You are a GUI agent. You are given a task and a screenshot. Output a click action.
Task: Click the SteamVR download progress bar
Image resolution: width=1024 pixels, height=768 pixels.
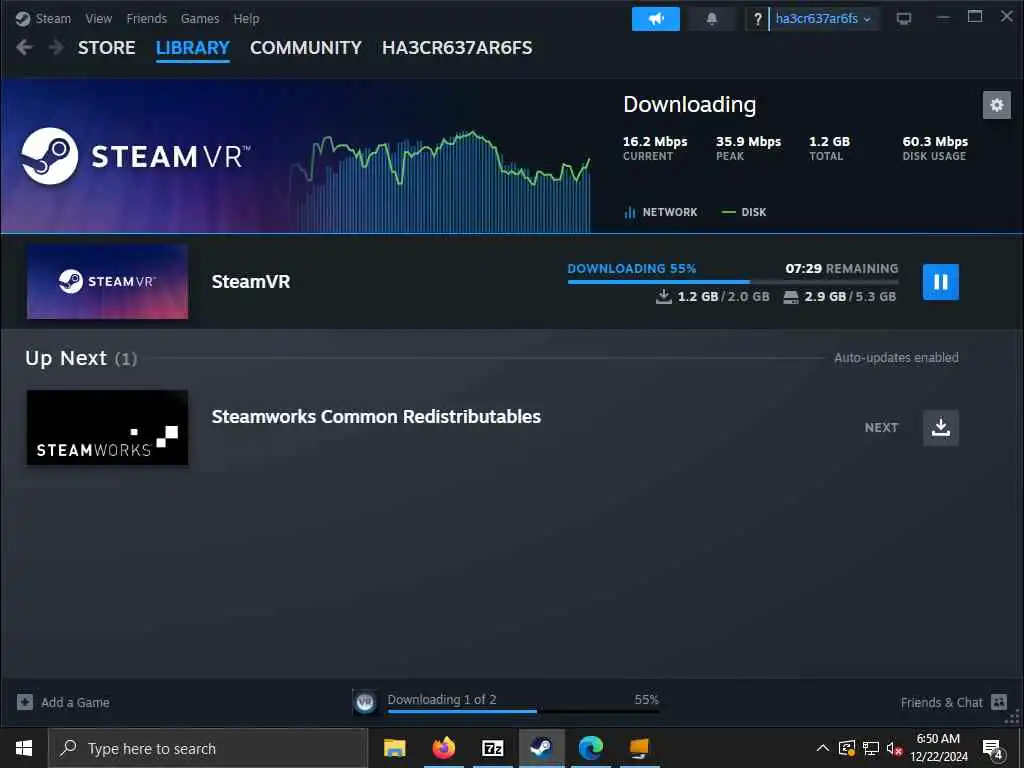(x=733, y=281)
